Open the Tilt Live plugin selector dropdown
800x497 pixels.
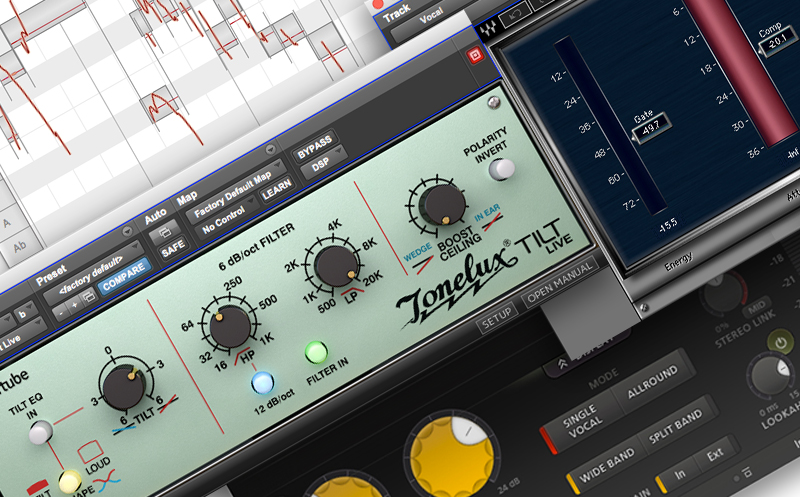(23, 336)
